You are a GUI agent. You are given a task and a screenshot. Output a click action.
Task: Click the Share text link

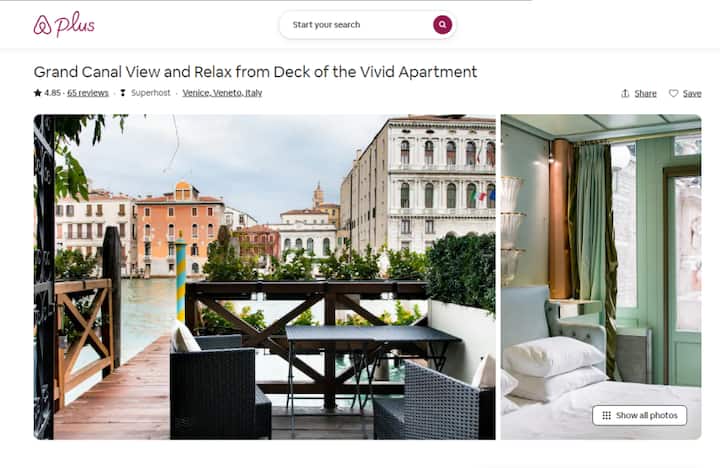(645, 93)
